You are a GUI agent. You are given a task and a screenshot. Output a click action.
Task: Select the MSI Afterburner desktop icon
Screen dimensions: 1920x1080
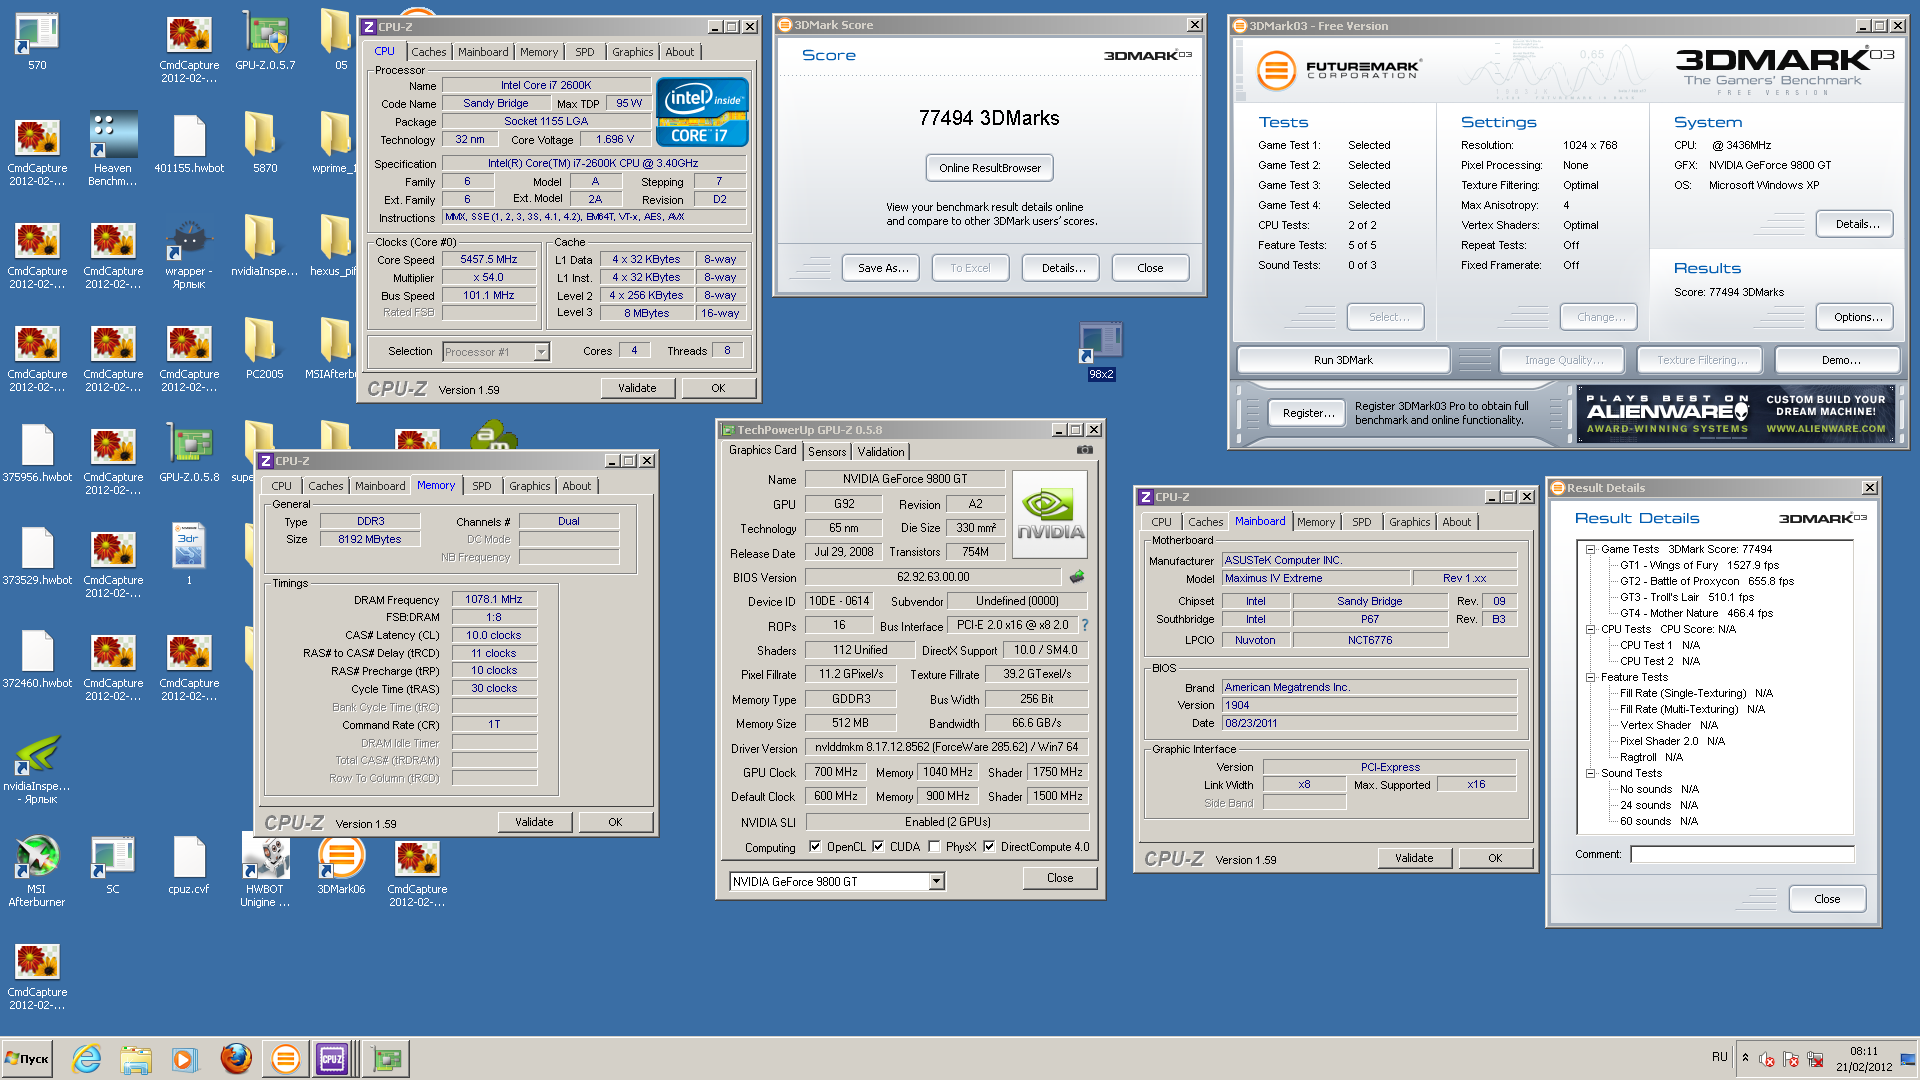tap(37, 872)
